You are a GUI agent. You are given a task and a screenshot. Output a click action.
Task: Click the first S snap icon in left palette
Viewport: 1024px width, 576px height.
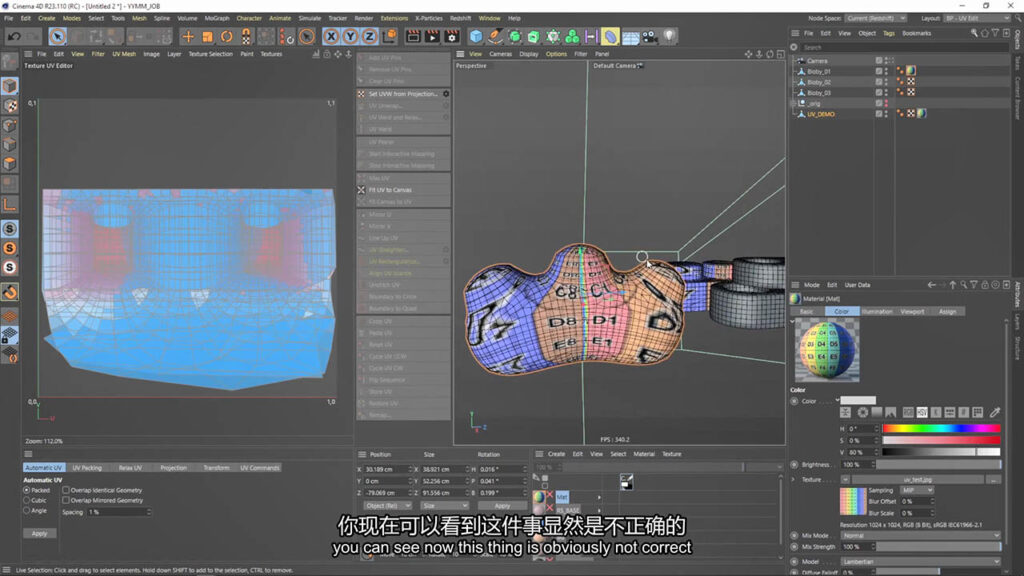(x=10, y=229)
